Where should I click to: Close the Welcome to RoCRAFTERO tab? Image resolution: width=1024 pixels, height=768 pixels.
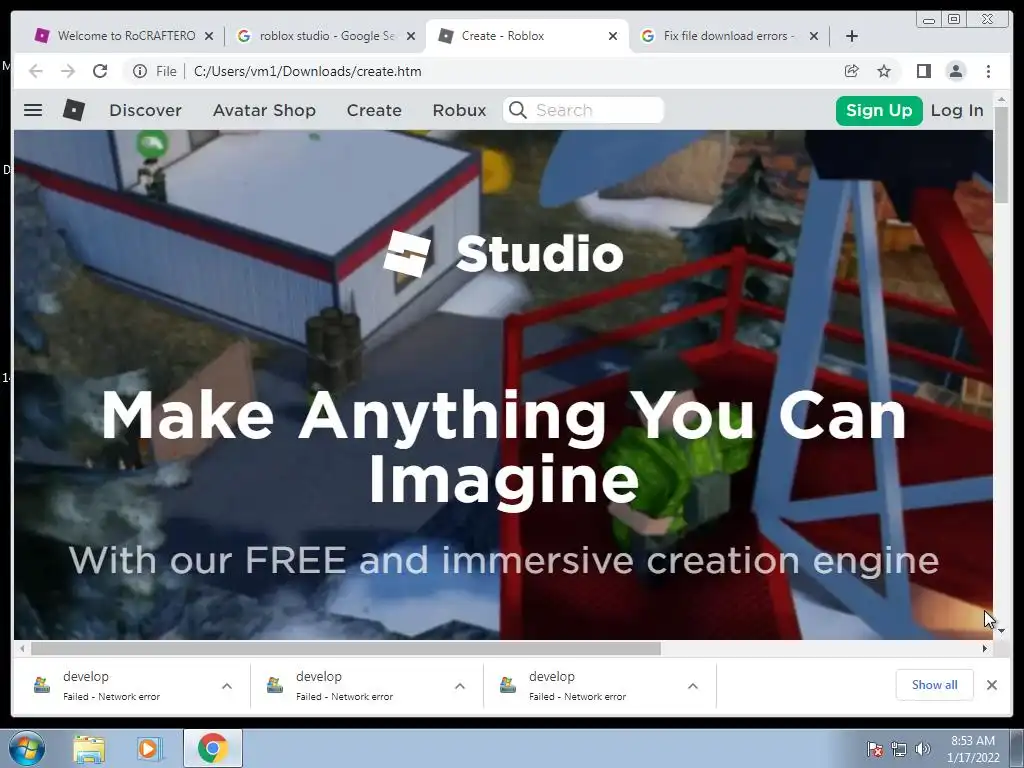click(209, 36)
